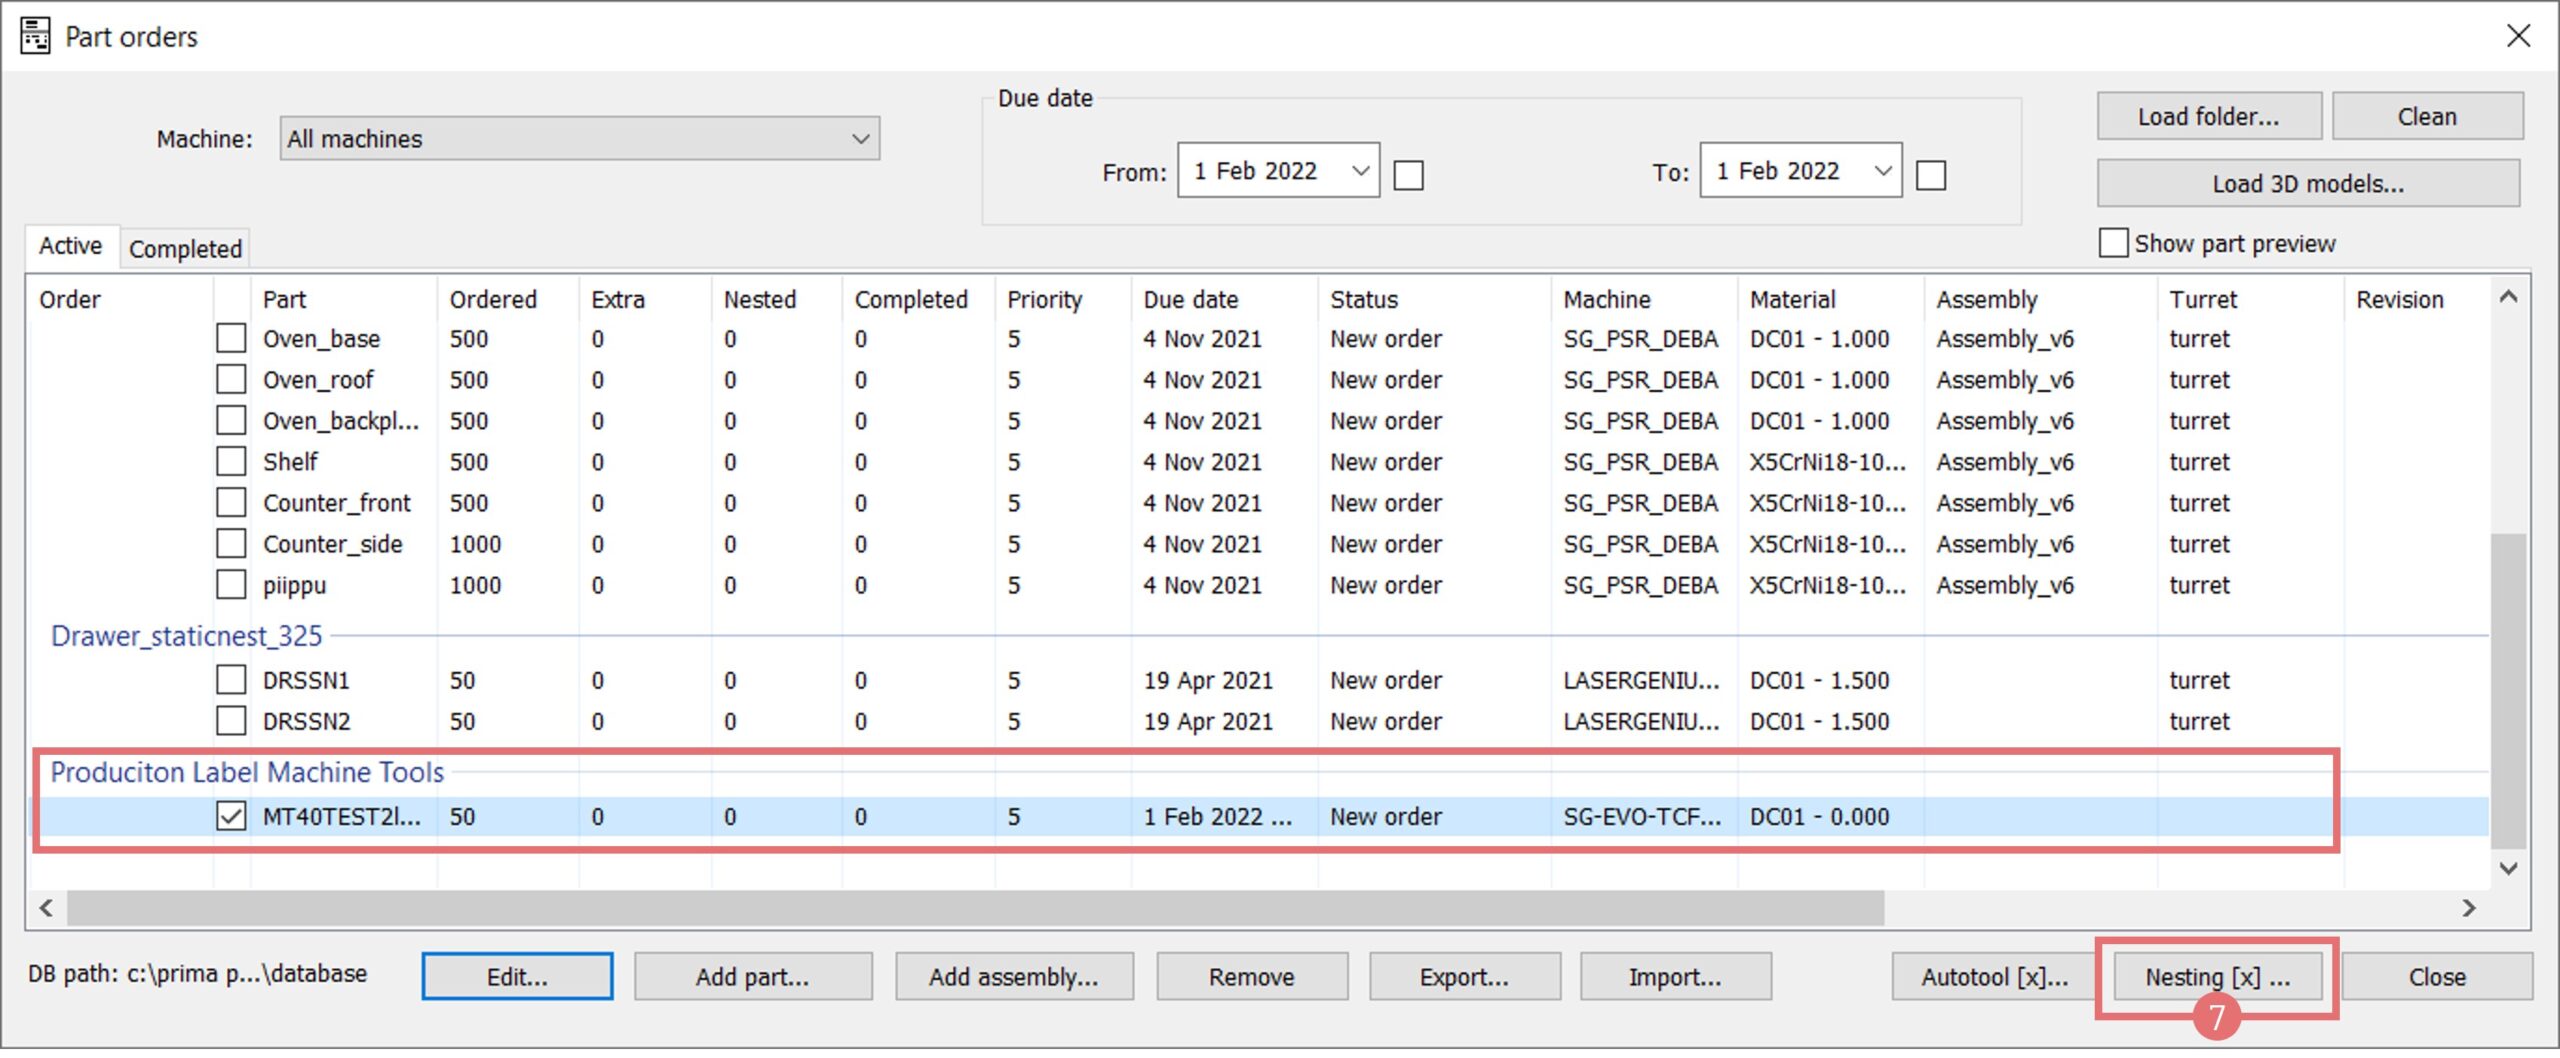2560x1058 pixels.
Task: Select the Active tab
Action: pos(70,246)
